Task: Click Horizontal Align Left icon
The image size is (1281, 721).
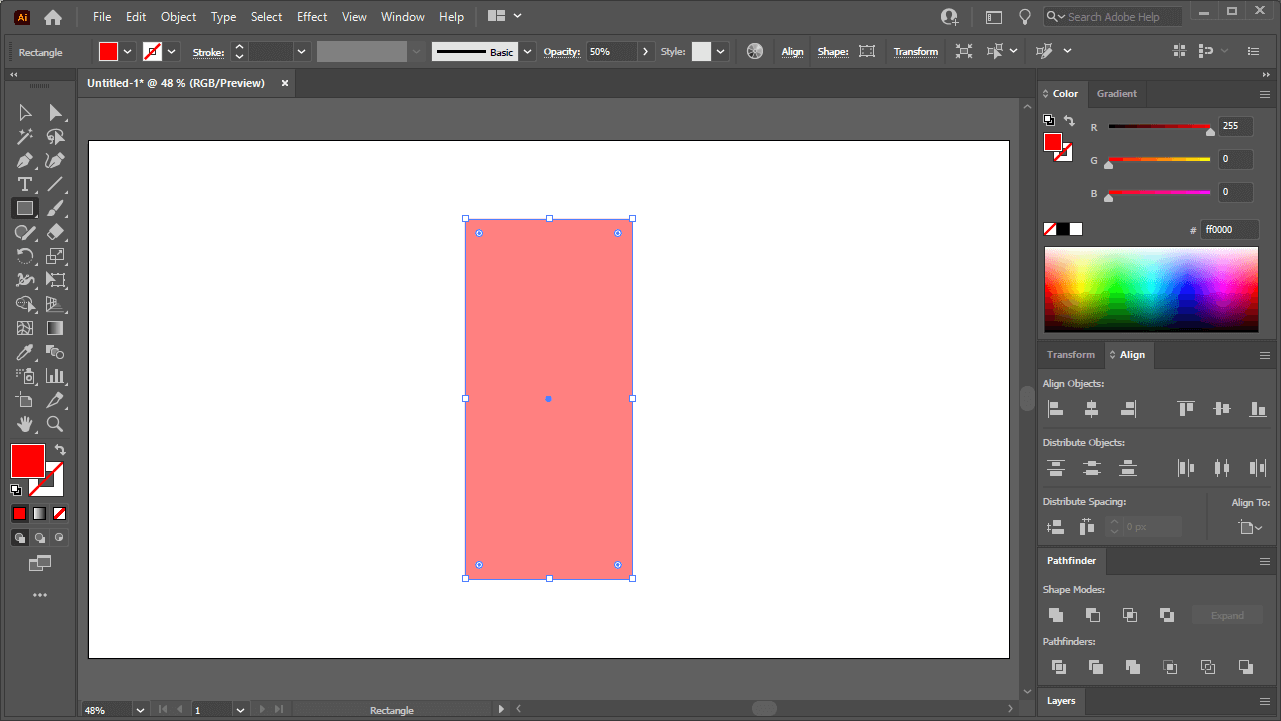Action: tap(1055, 408)
